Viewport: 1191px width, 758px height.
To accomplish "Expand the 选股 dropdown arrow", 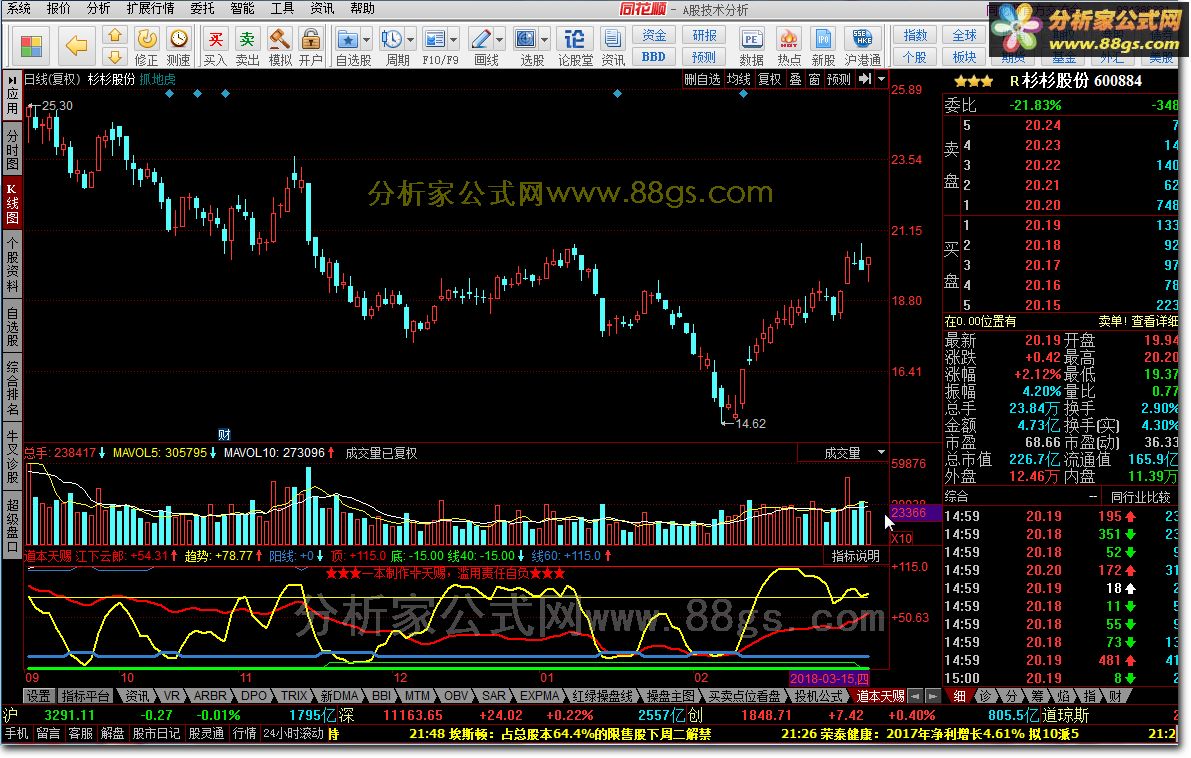I will [545, 39].
